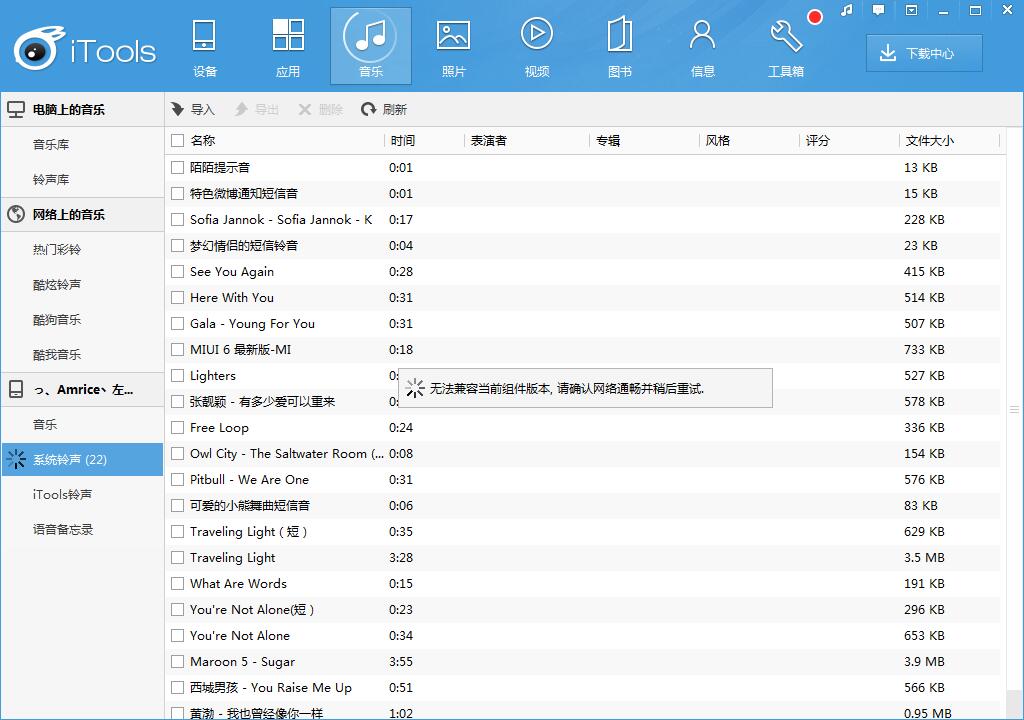
Task: Click the 导入 (Import) toolbar button
Action: 193,110
